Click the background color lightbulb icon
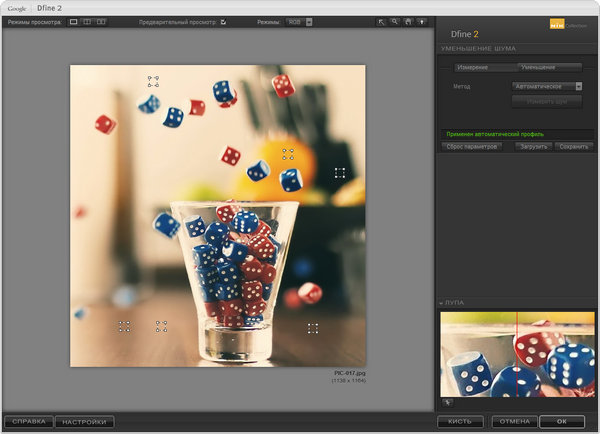The image size is (600, 434). (x=422, y=21)
